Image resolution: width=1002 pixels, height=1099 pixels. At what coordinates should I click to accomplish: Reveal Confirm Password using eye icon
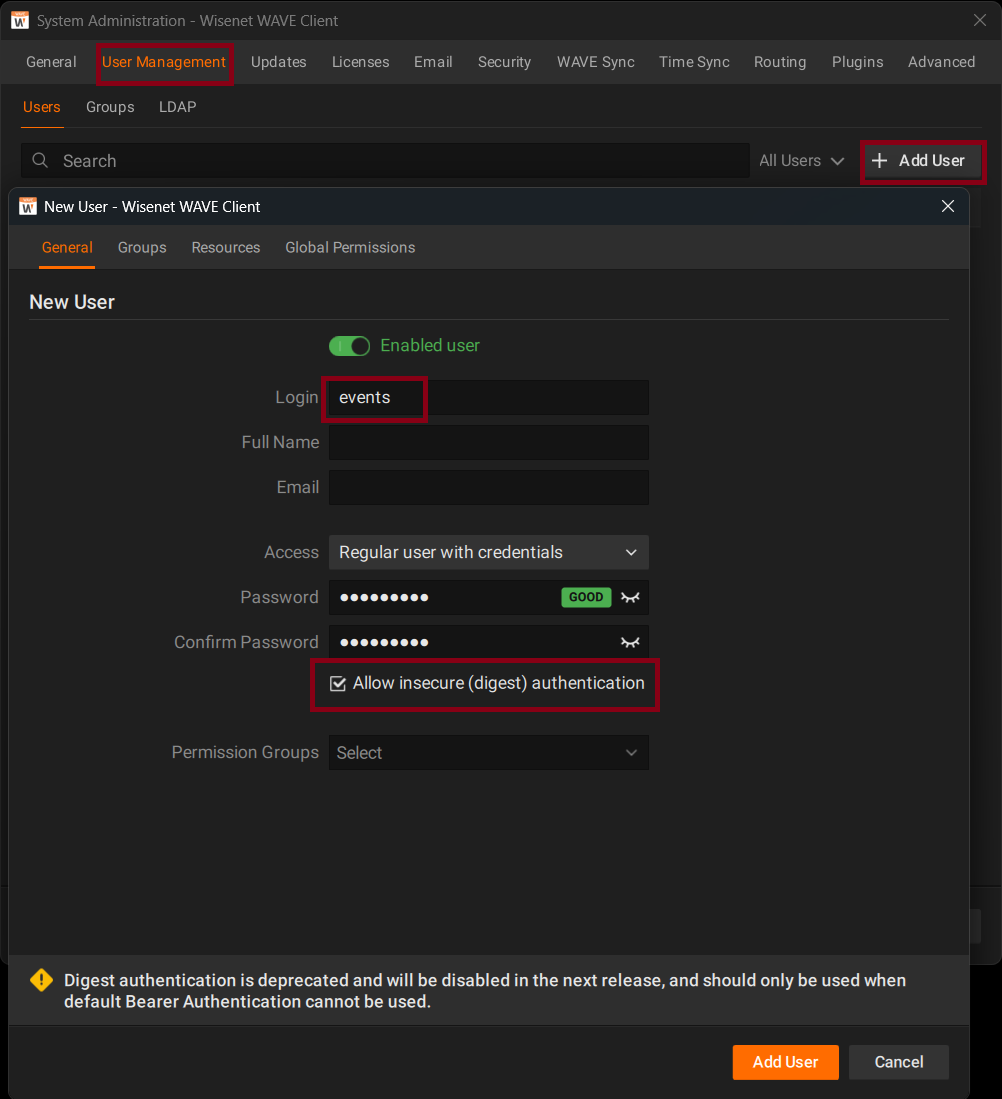click(x=629, y=642)
